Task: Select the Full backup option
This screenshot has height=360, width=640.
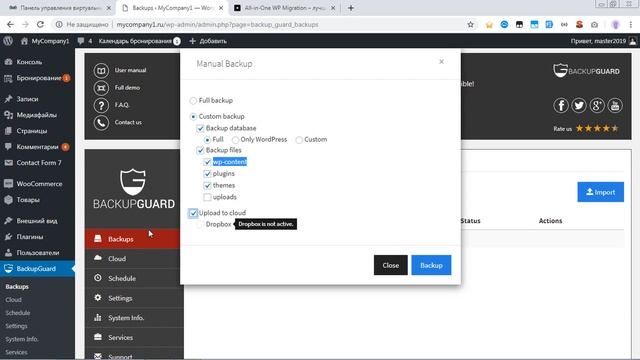Action: click(x=193, y=100)
